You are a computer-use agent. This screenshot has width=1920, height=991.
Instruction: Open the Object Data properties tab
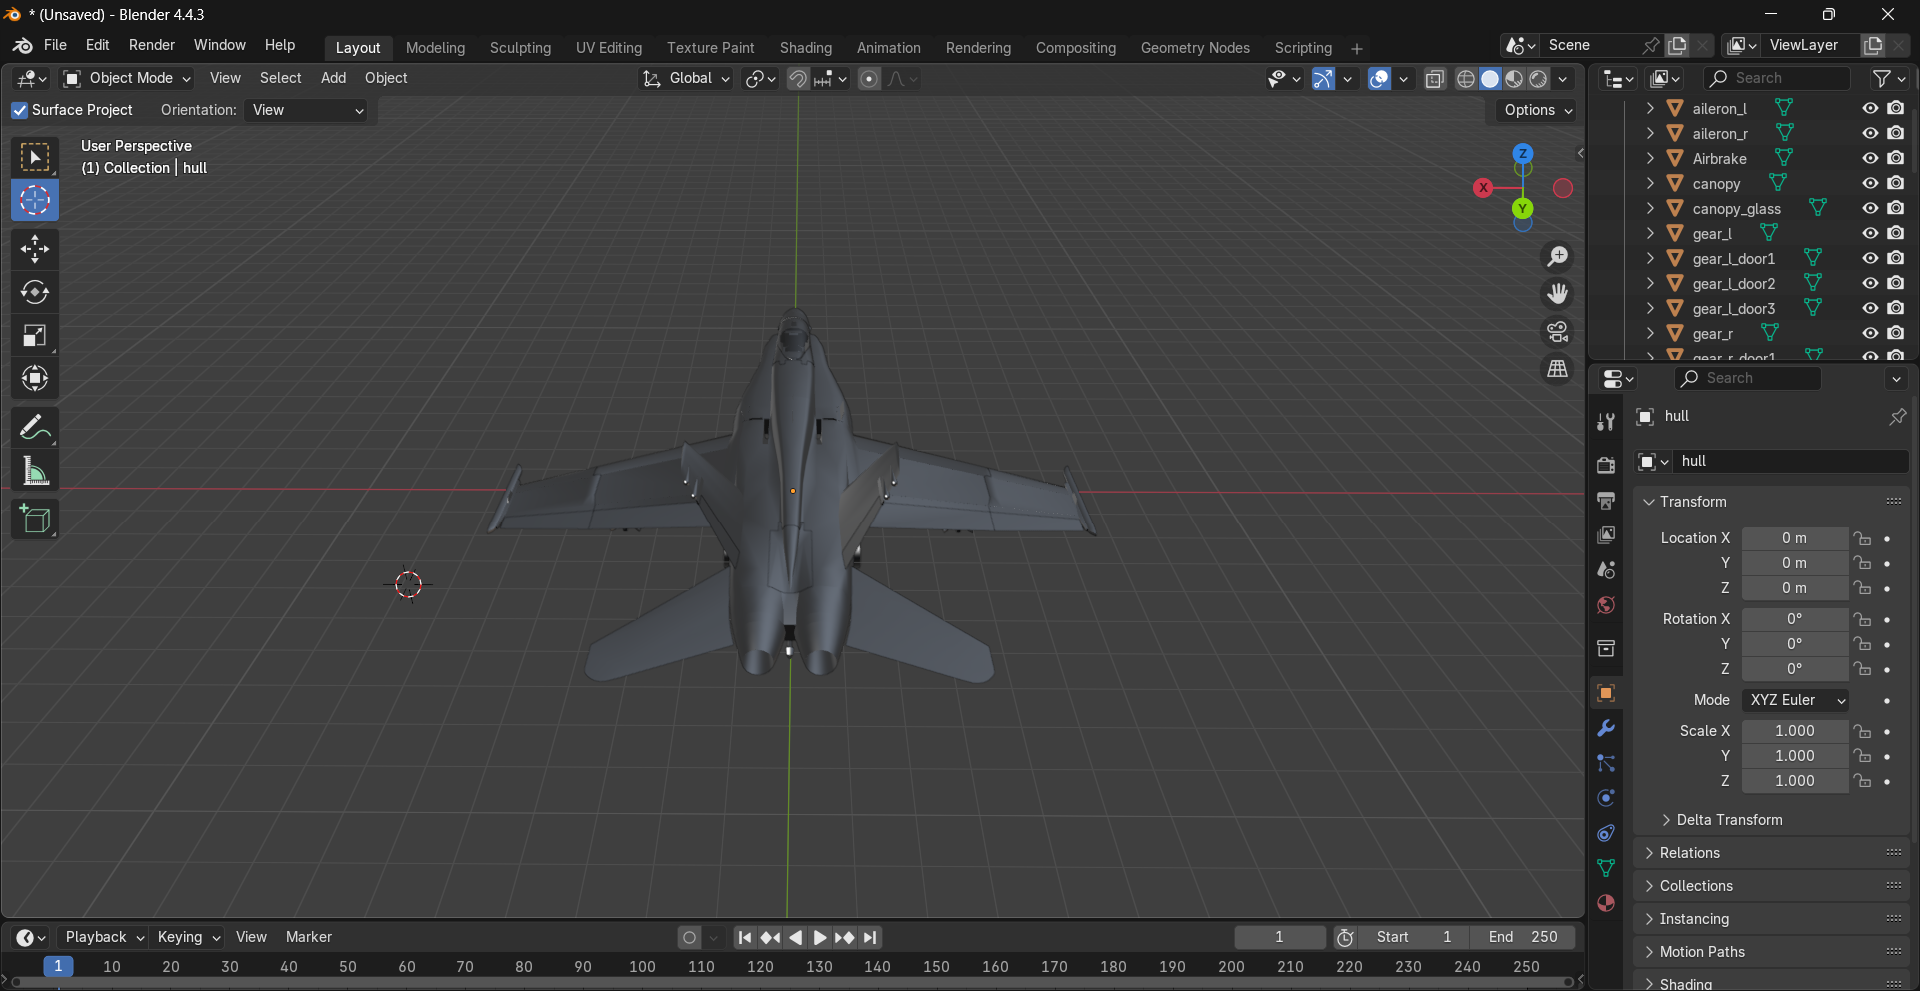(x=1606, y=868)
